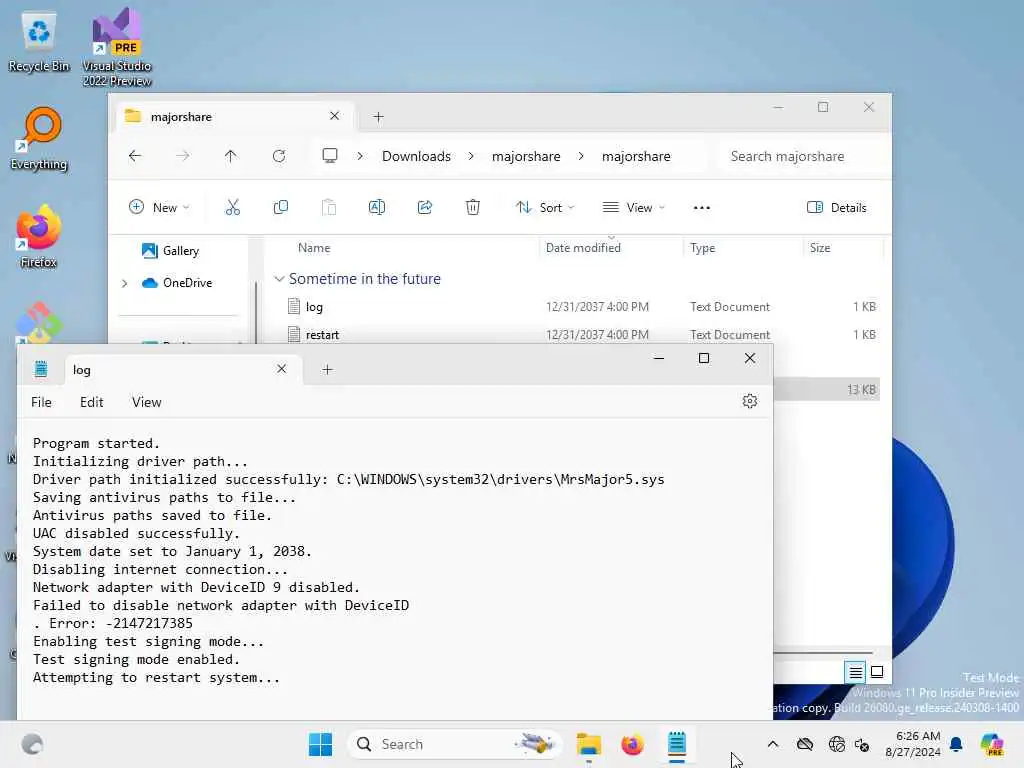Sort by Date modified column header
1024x768 pixels.
[583, 248]
